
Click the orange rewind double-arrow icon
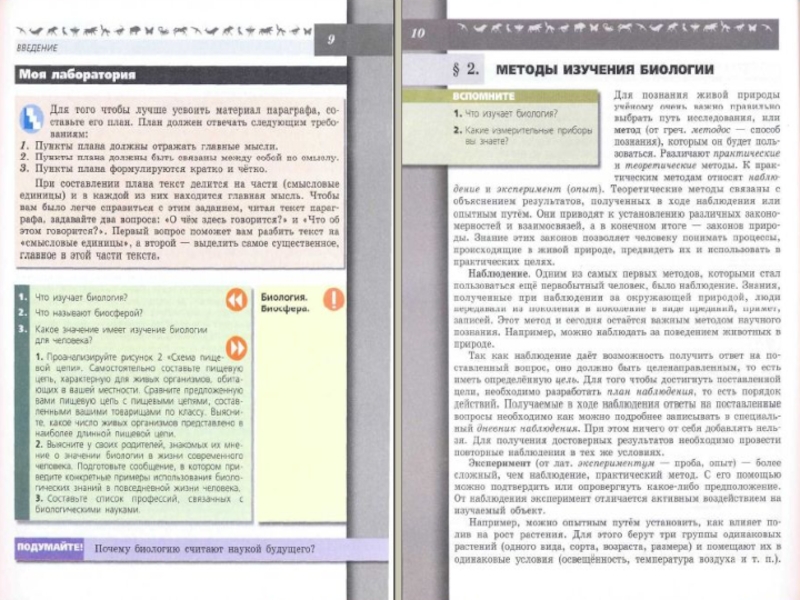(237, 300)
